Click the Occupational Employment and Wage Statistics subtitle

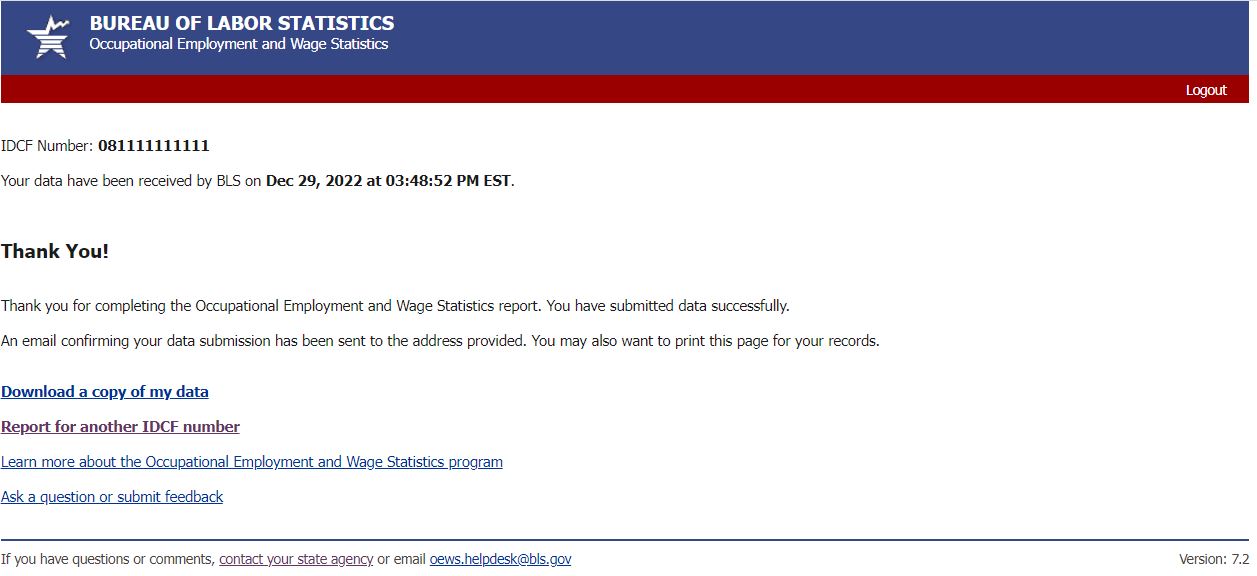(x=238, y=44)
